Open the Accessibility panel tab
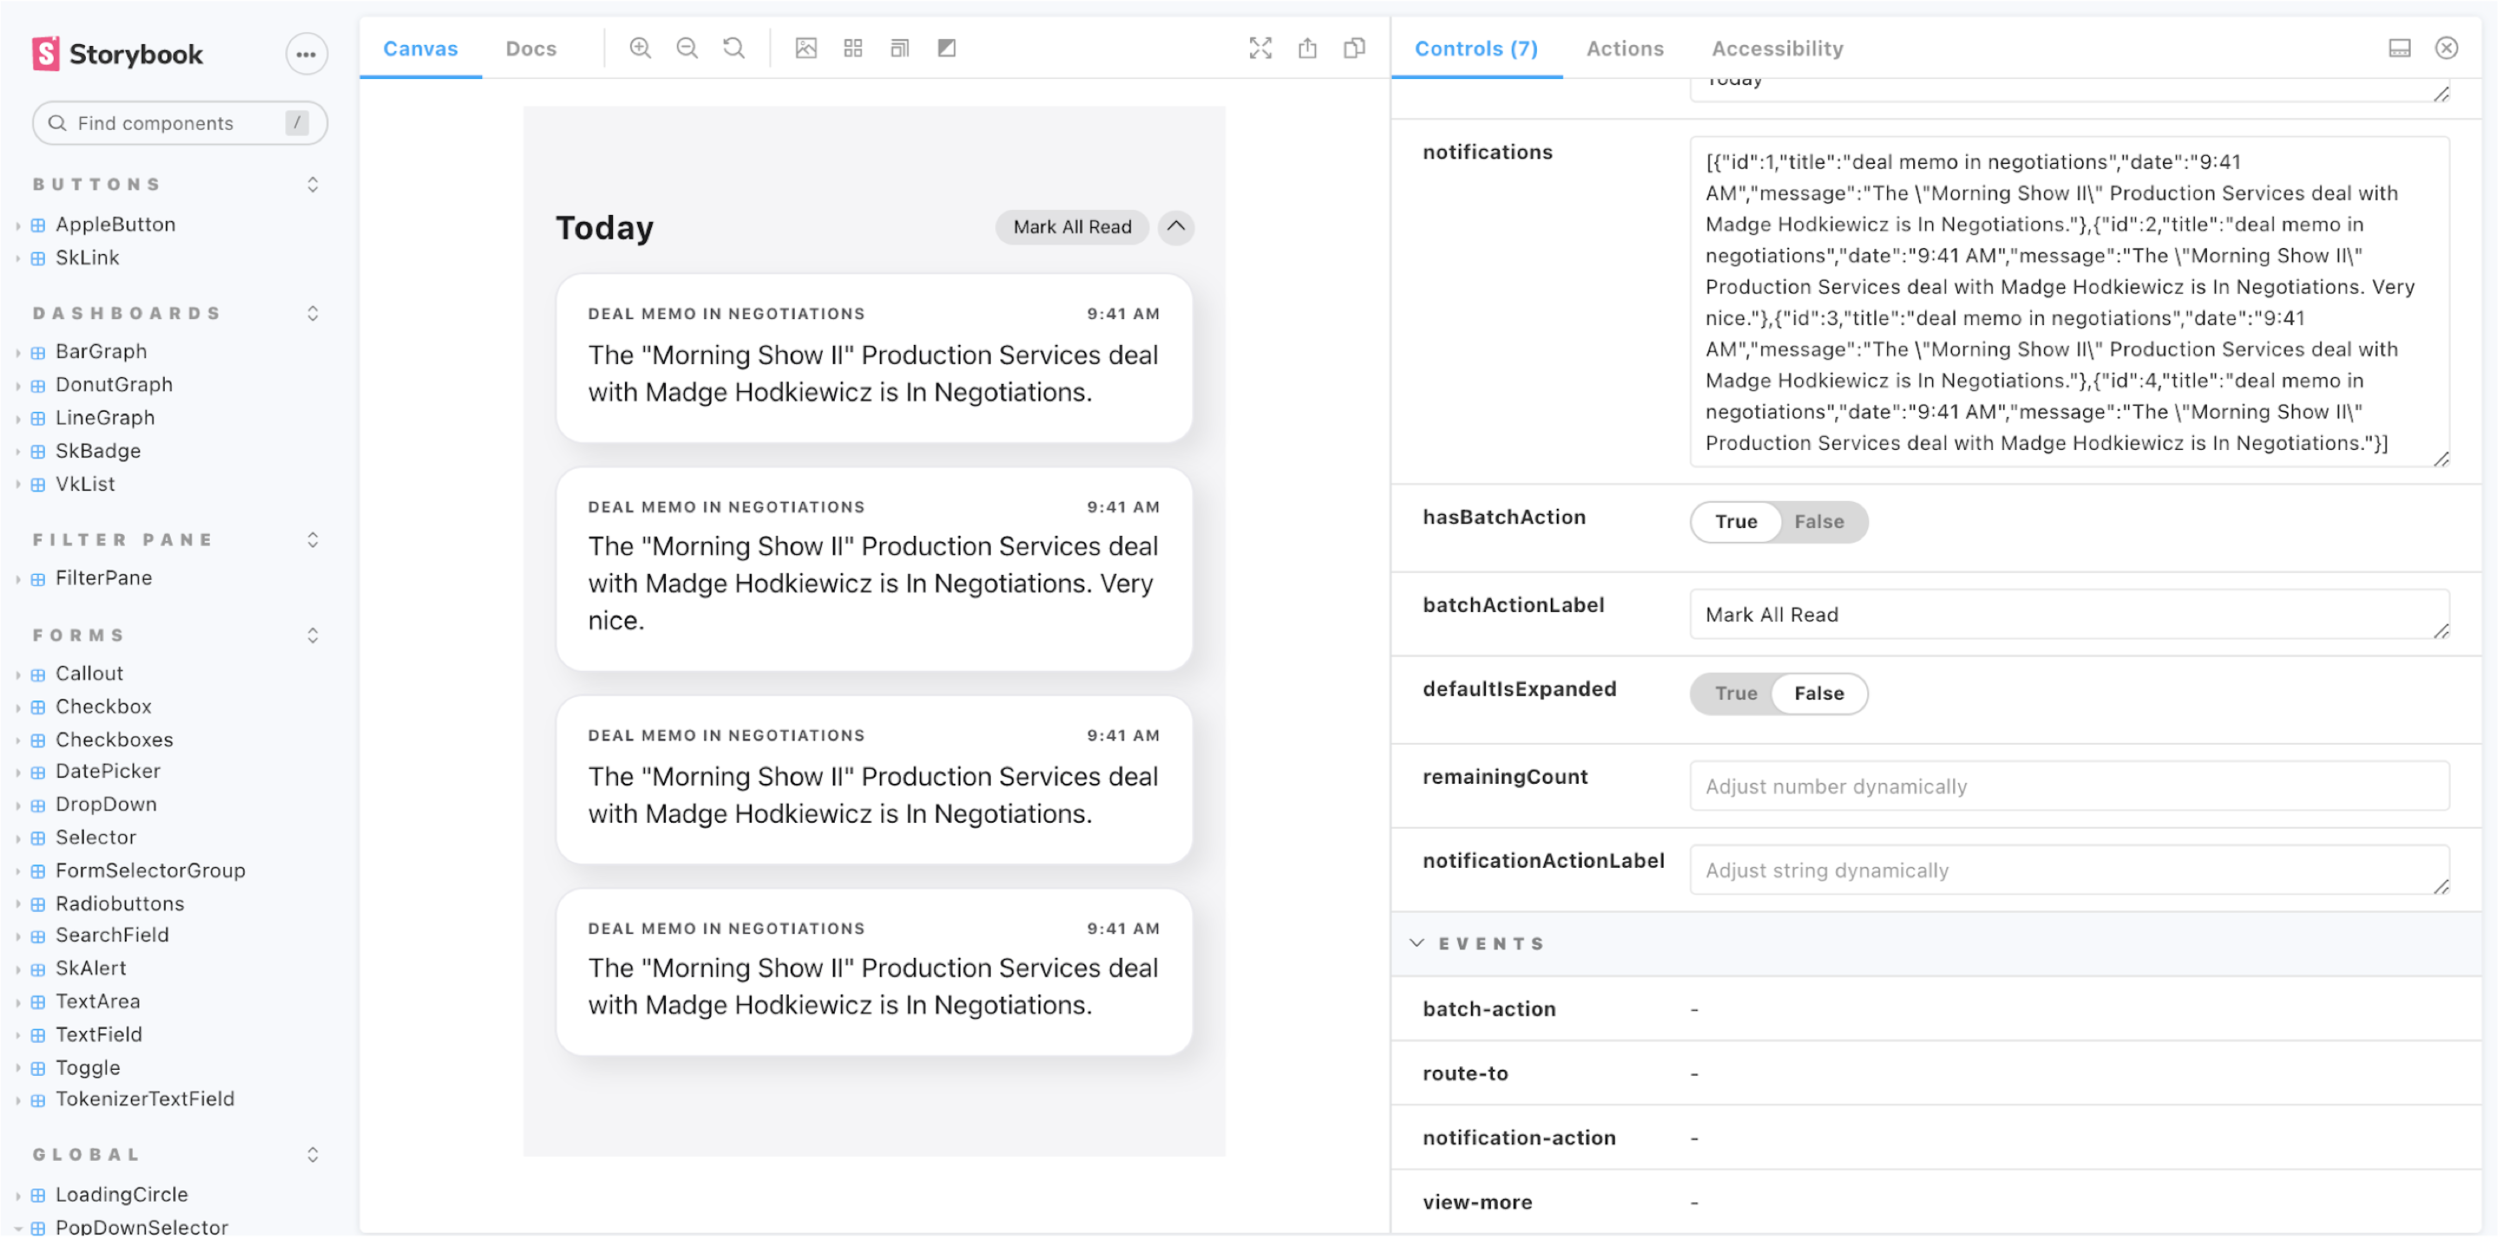Image resolution: width=2500 pixels, height=1238 pixels. tap(1777, 48)
